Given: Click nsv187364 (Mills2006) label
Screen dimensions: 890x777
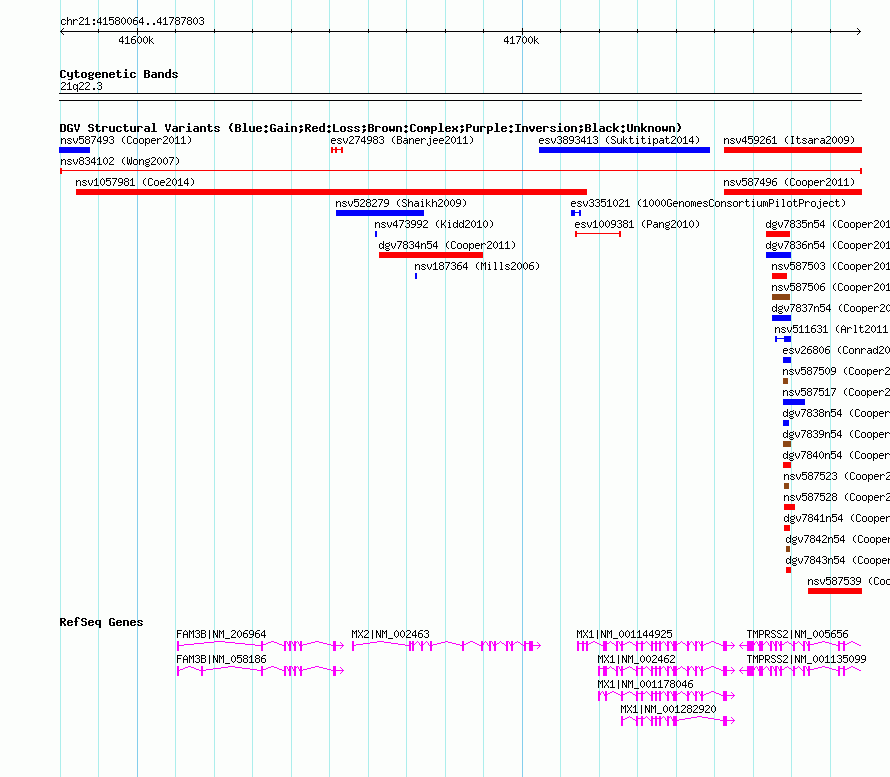Looking at the screenshot, I should [477, 266].
